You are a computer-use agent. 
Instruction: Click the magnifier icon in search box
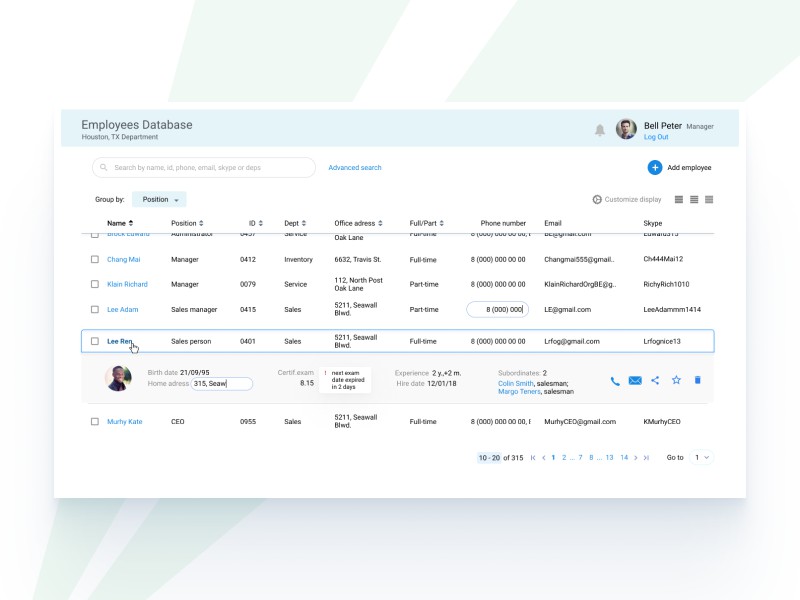(x=104, y=167)
